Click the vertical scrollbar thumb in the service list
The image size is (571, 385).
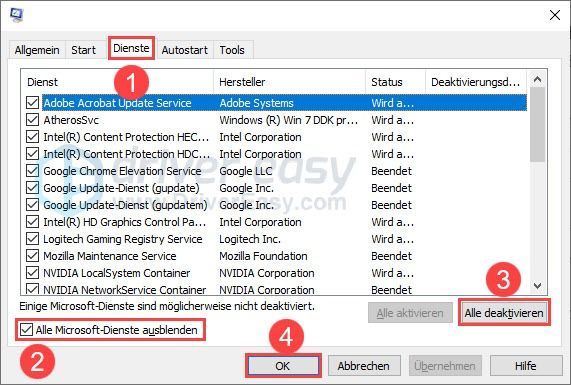pyautogui.click(x=537, y=125)
